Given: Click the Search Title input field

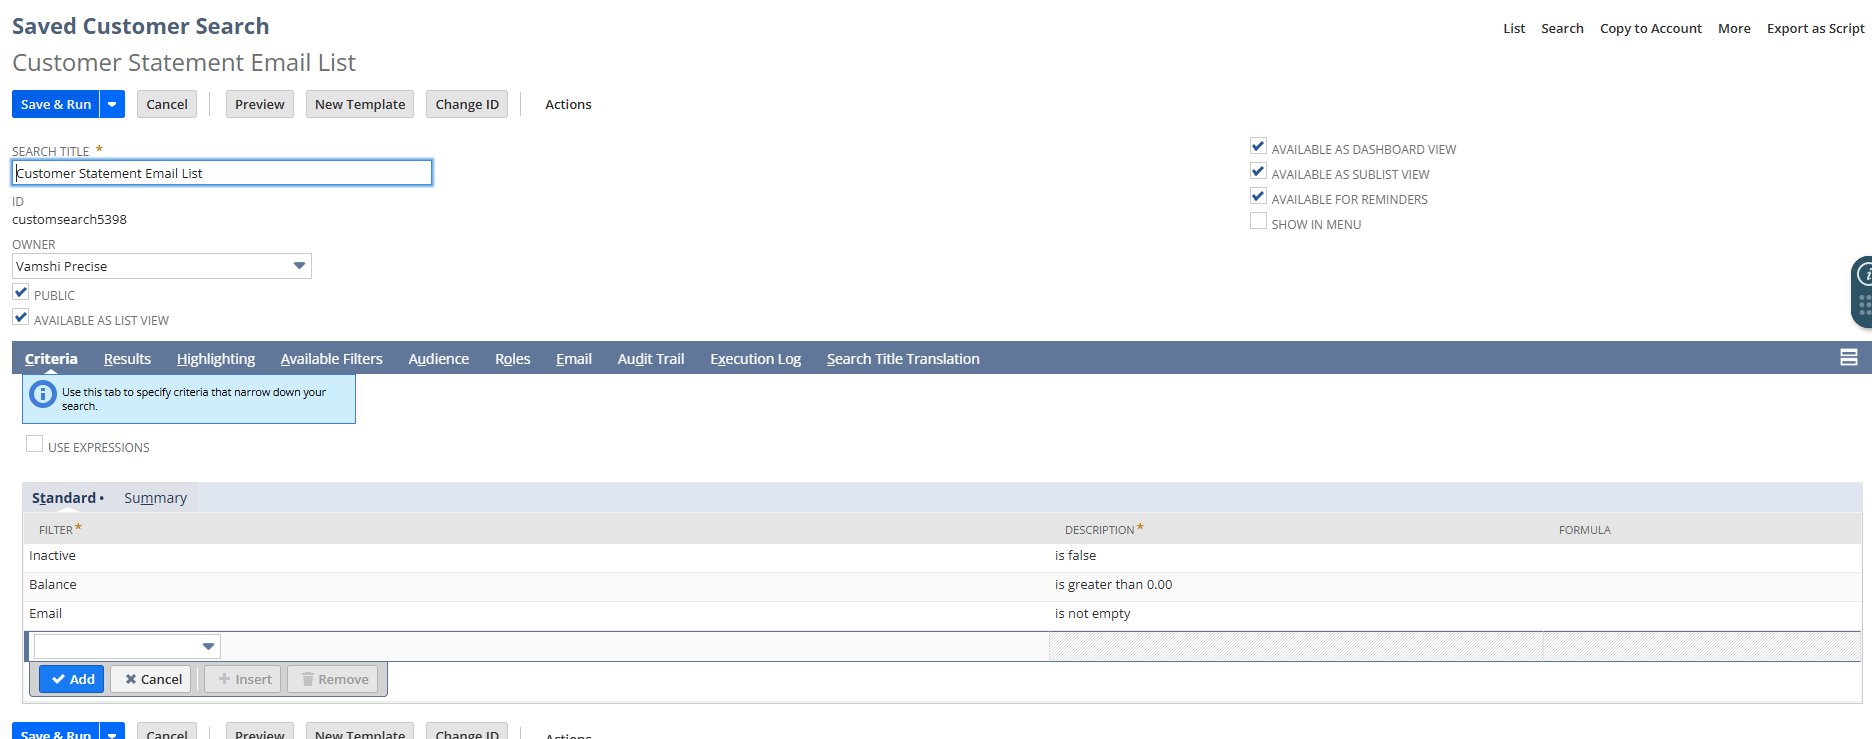Looking at the screenshot, I should click(222, 173).
